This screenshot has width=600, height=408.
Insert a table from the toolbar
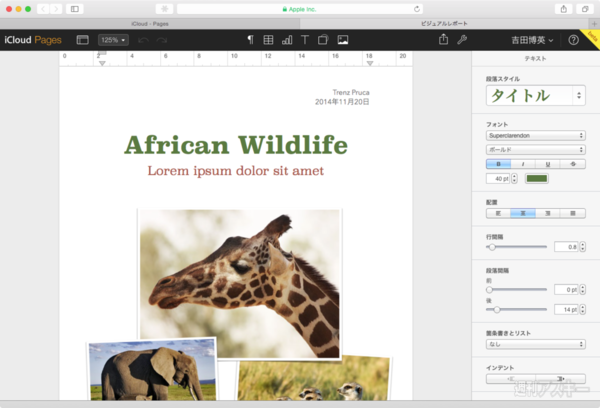coord(268,40)
